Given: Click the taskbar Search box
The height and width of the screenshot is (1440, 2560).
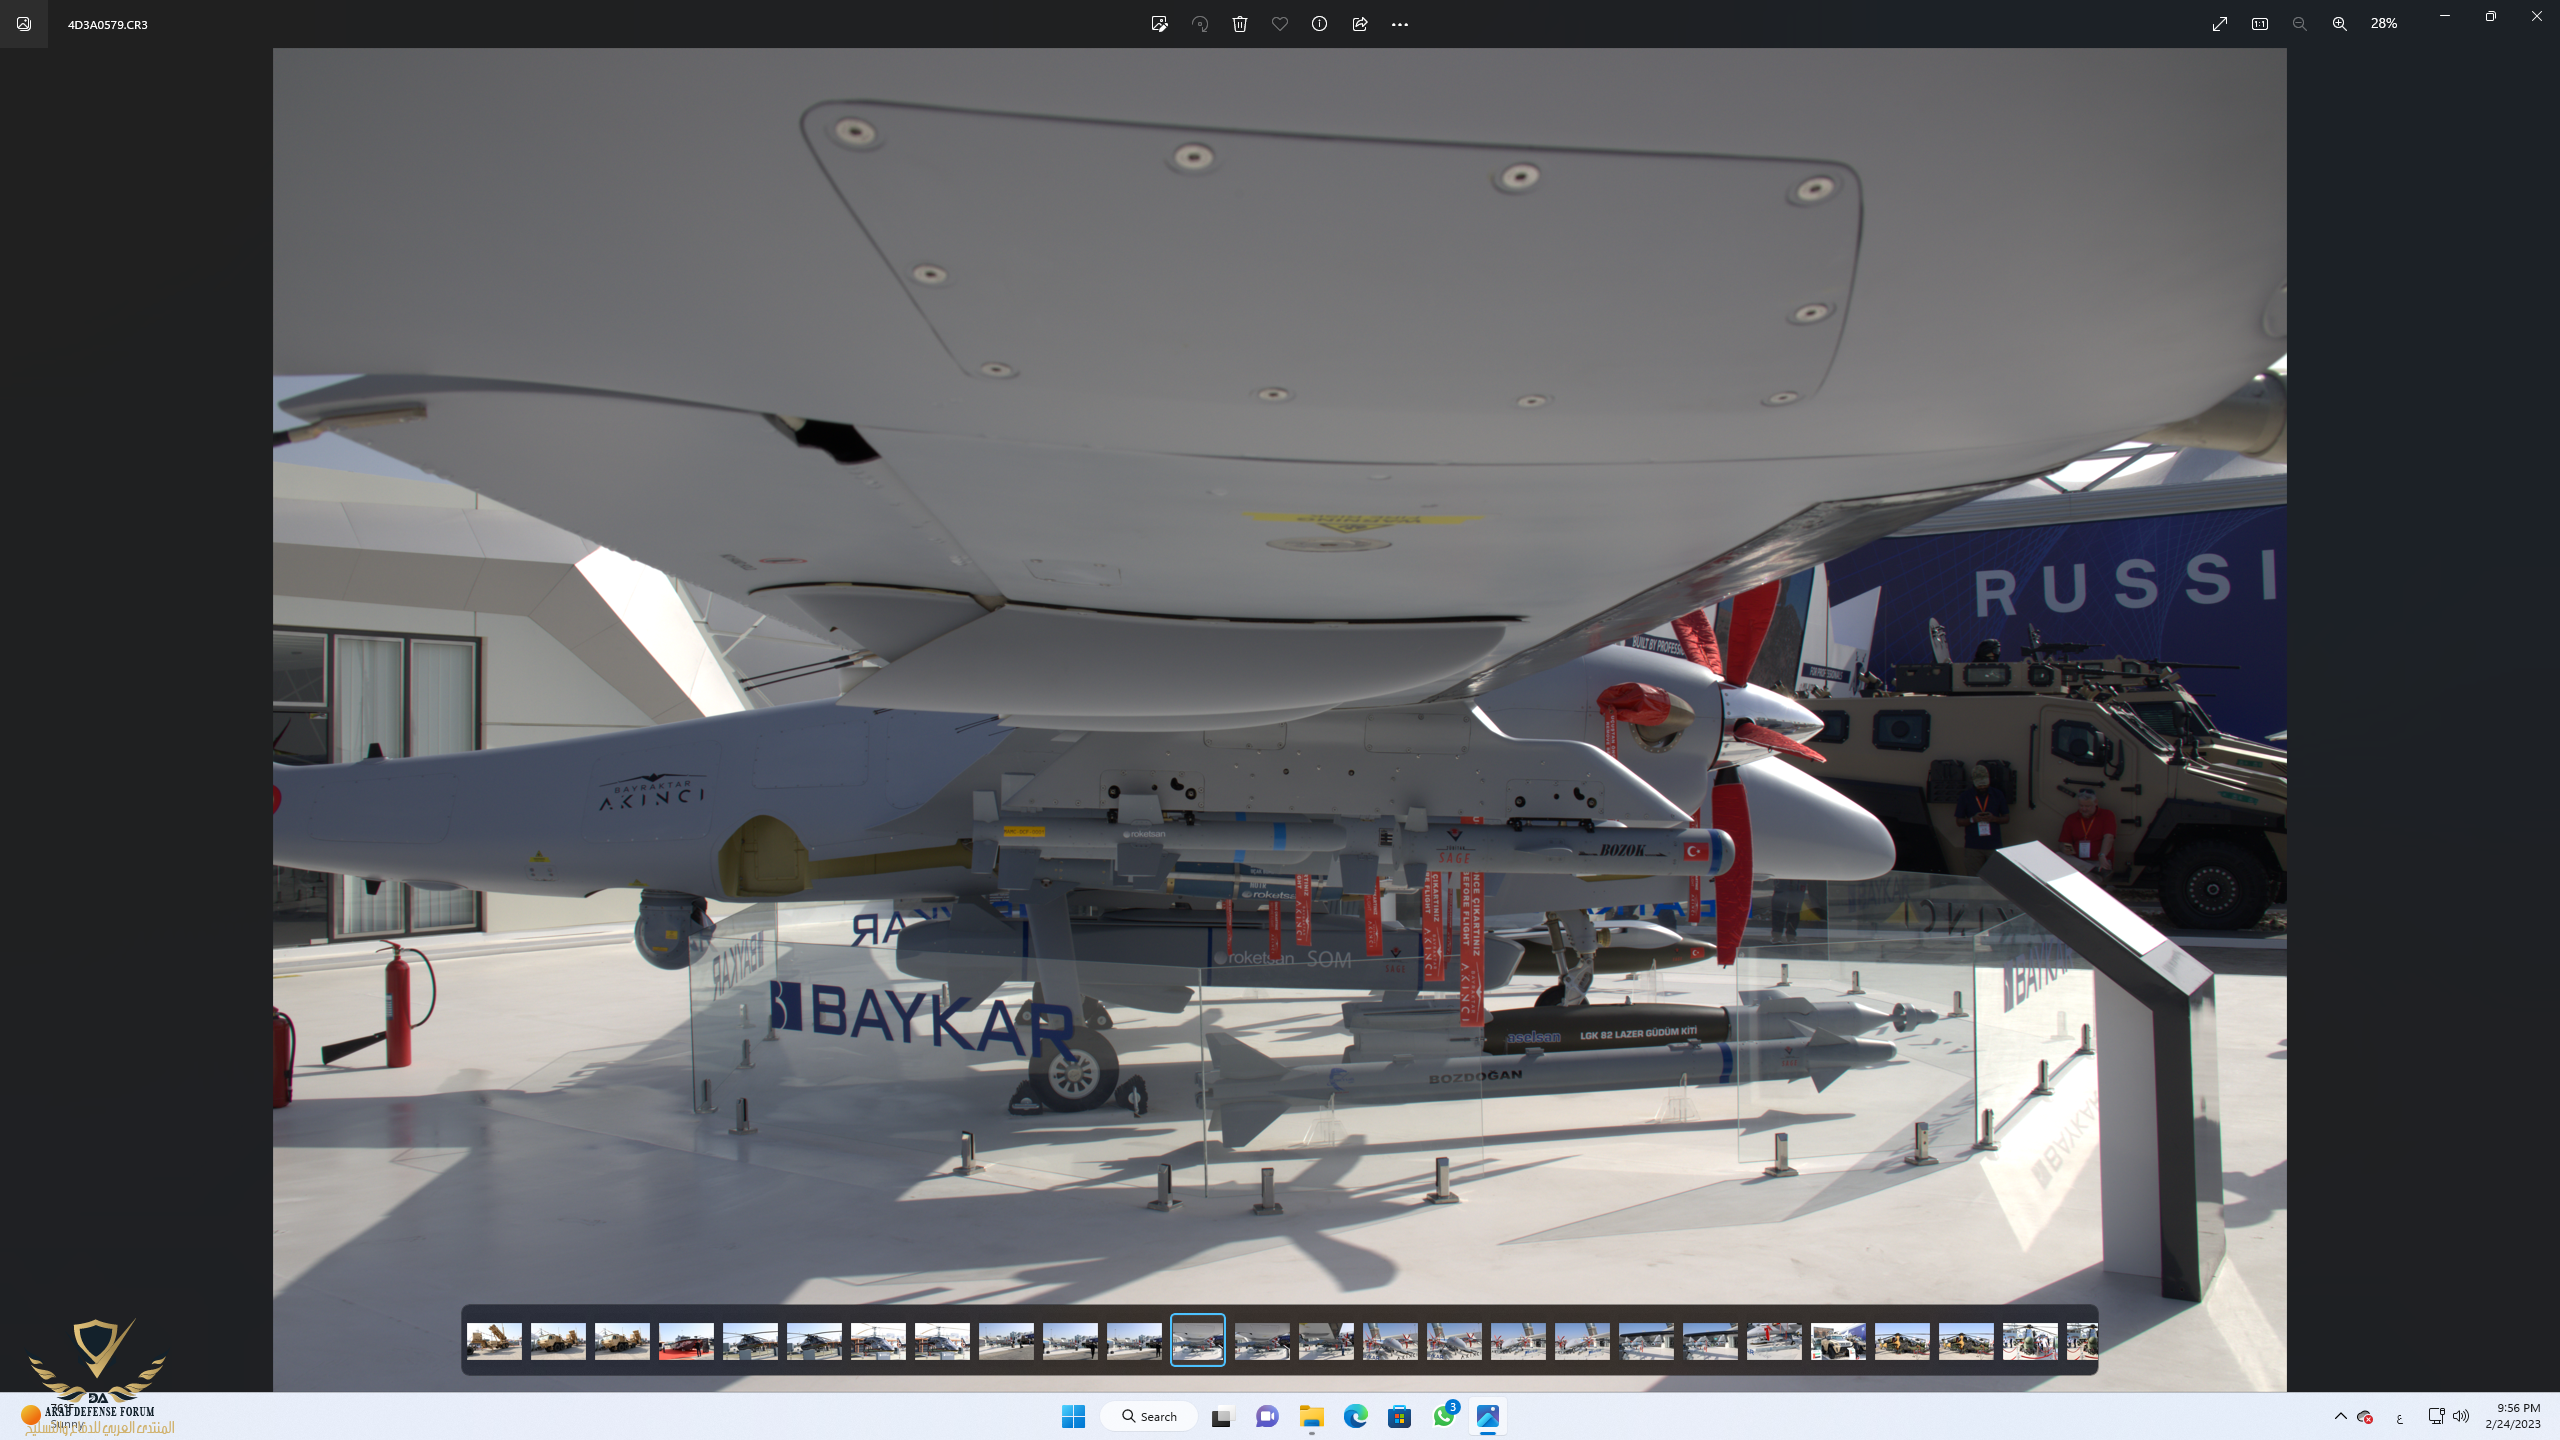Looking at the screenshot, I should (x=1149, y=1416).
